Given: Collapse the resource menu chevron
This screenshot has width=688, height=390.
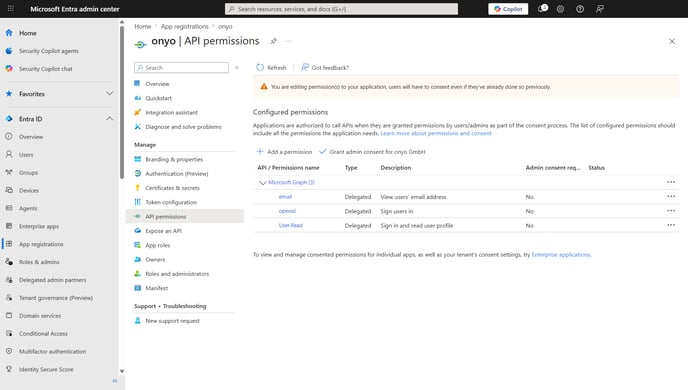Looking at the screenshot, I should pos(236,68).
